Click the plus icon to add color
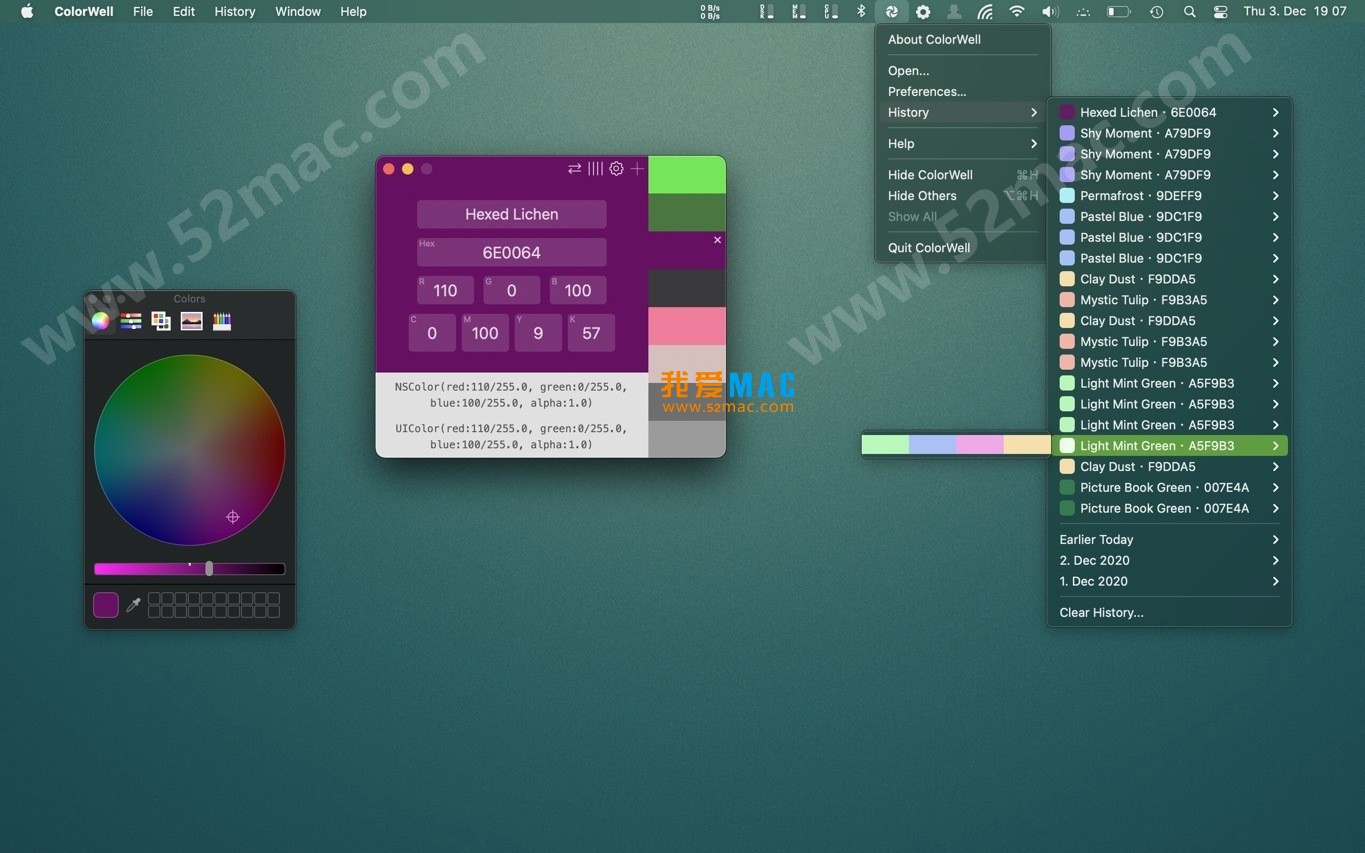This screenshot has width=1365, height=853. point(637,169)
